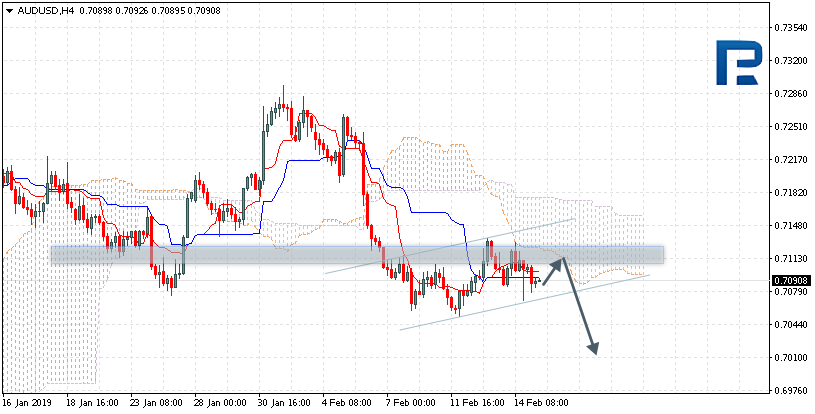Click the 7 Feb 00:00 time label
The height and width of the screenshot is (414, 815).
[410, 403]
